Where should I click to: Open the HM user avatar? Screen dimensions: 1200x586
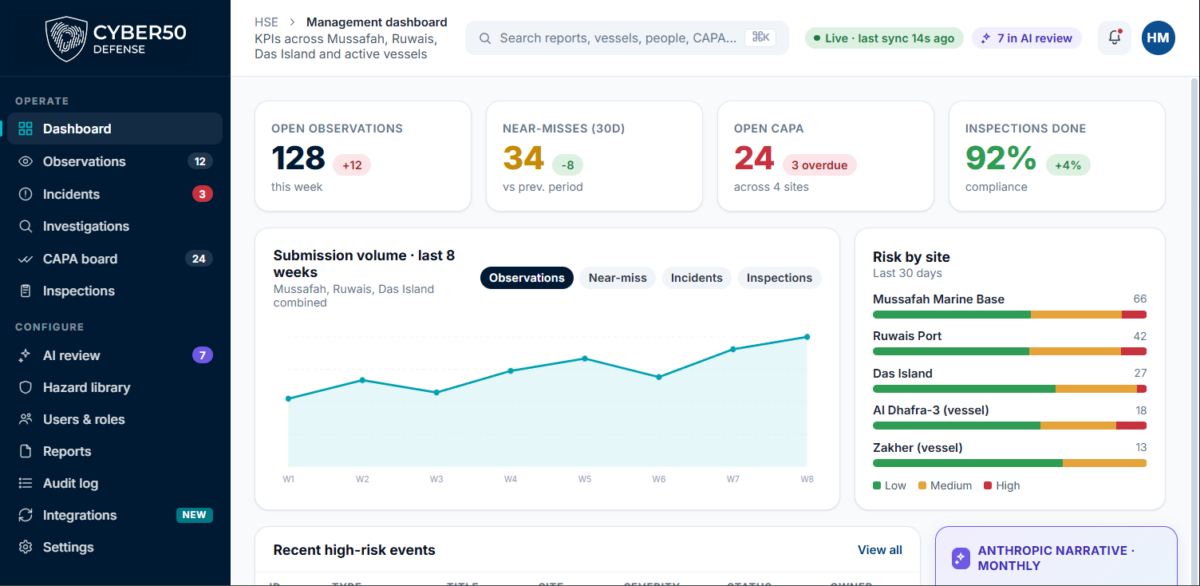click(x=1158, y=38)
